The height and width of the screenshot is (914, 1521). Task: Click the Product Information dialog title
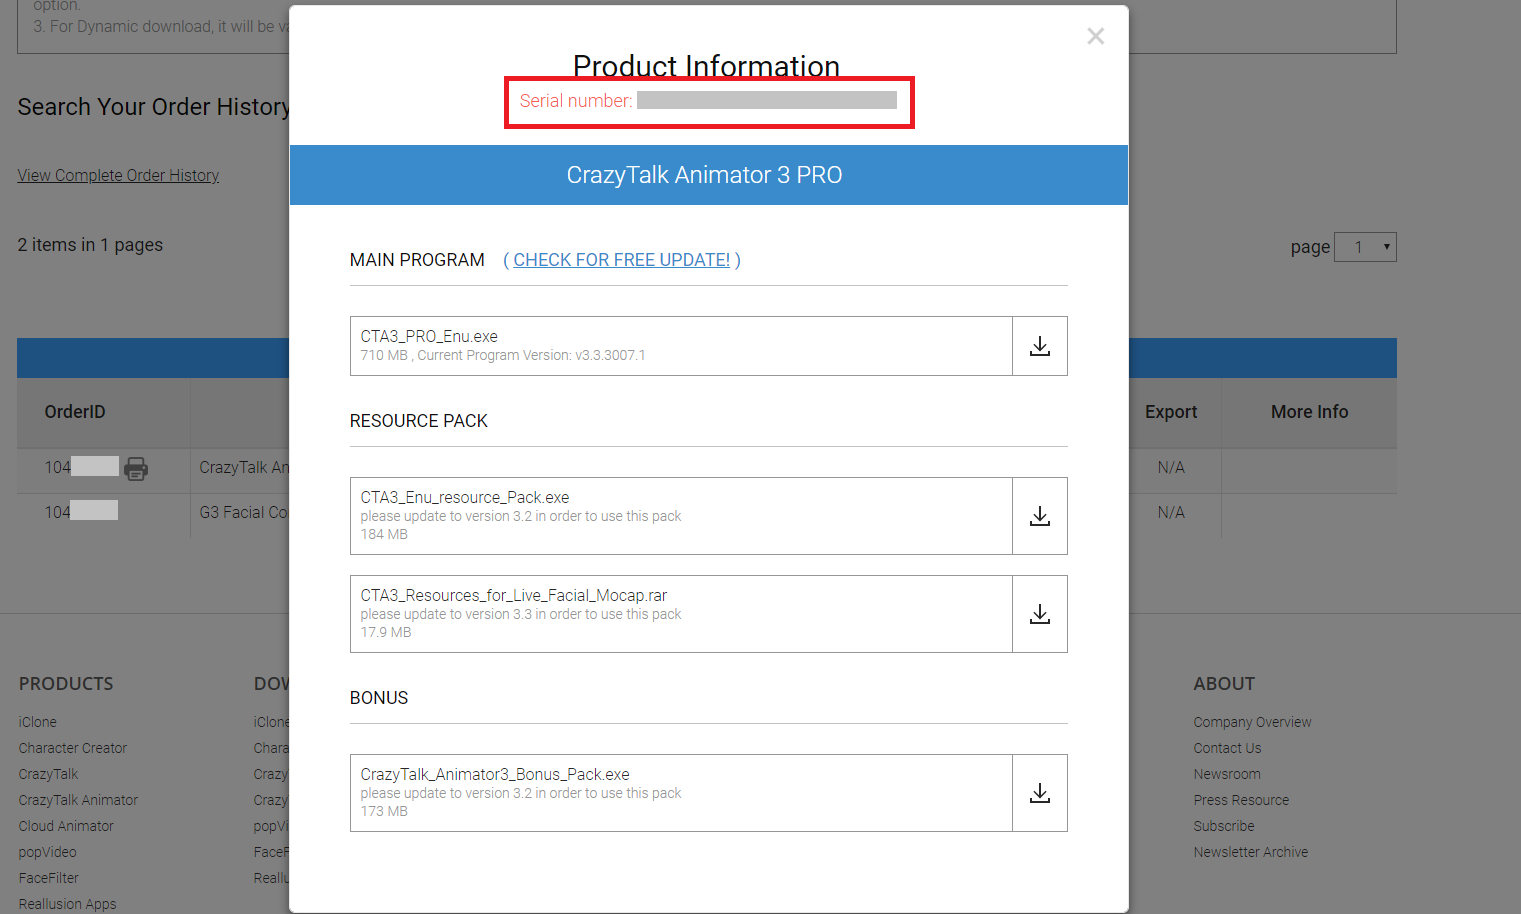pyautogui.click(x=706, y=66)
